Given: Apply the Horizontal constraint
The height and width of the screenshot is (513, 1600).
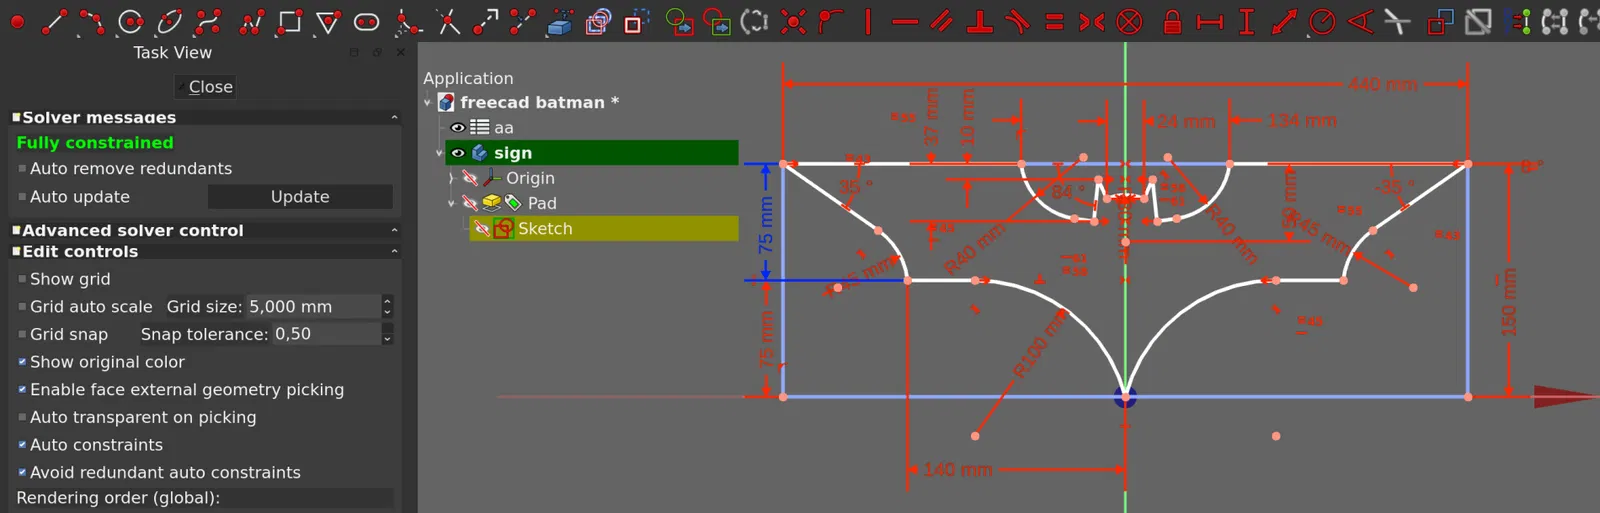Looking at the screenshot, I should tap(905, 21).
